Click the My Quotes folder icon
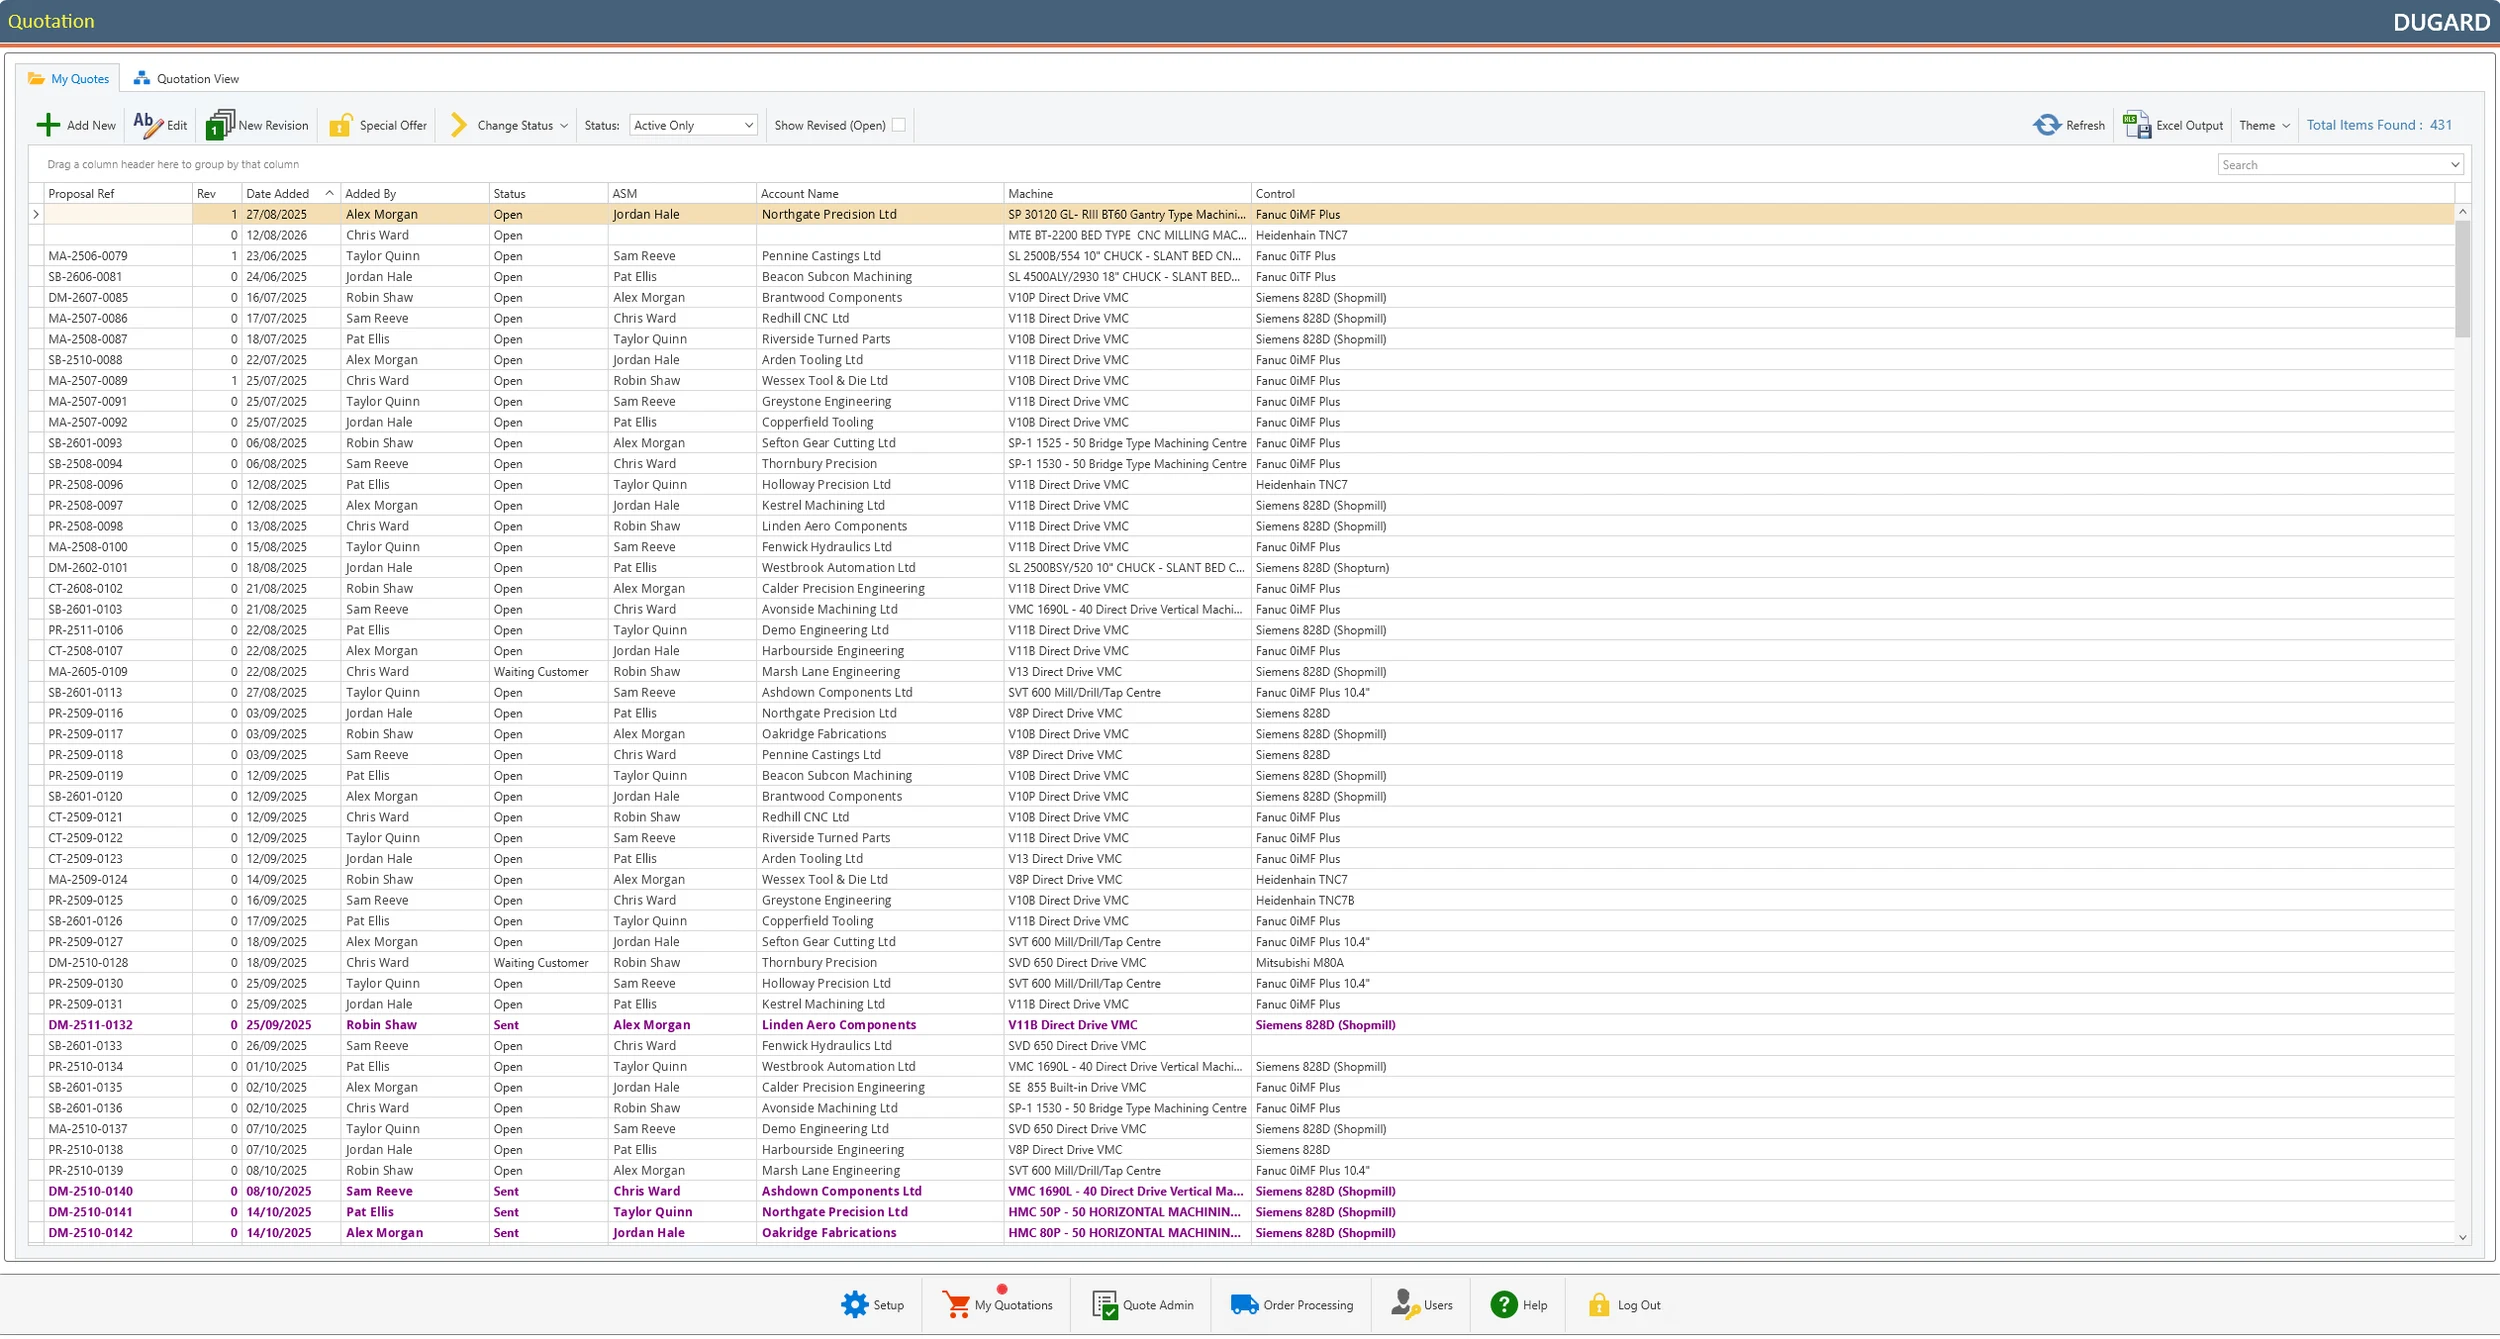Image resolution: width=2500 pixels, height=1339 pixels. coord(37,79)
